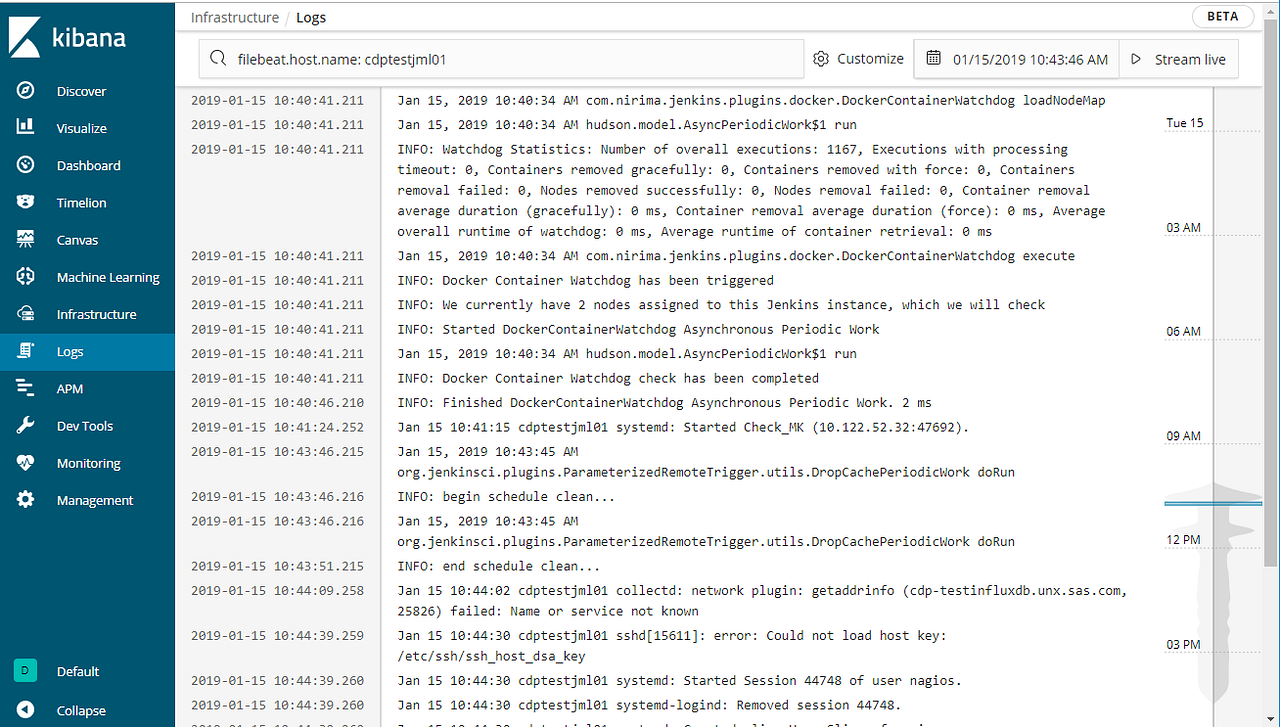Open the APM section

[69, 388]
